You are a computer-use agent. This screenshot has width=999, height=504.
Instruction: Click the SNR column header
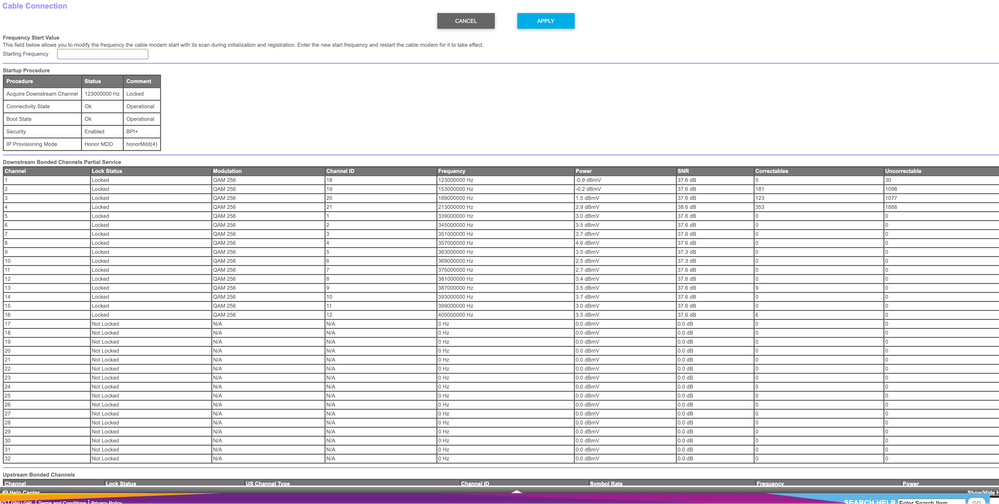(x=683, y=171)
